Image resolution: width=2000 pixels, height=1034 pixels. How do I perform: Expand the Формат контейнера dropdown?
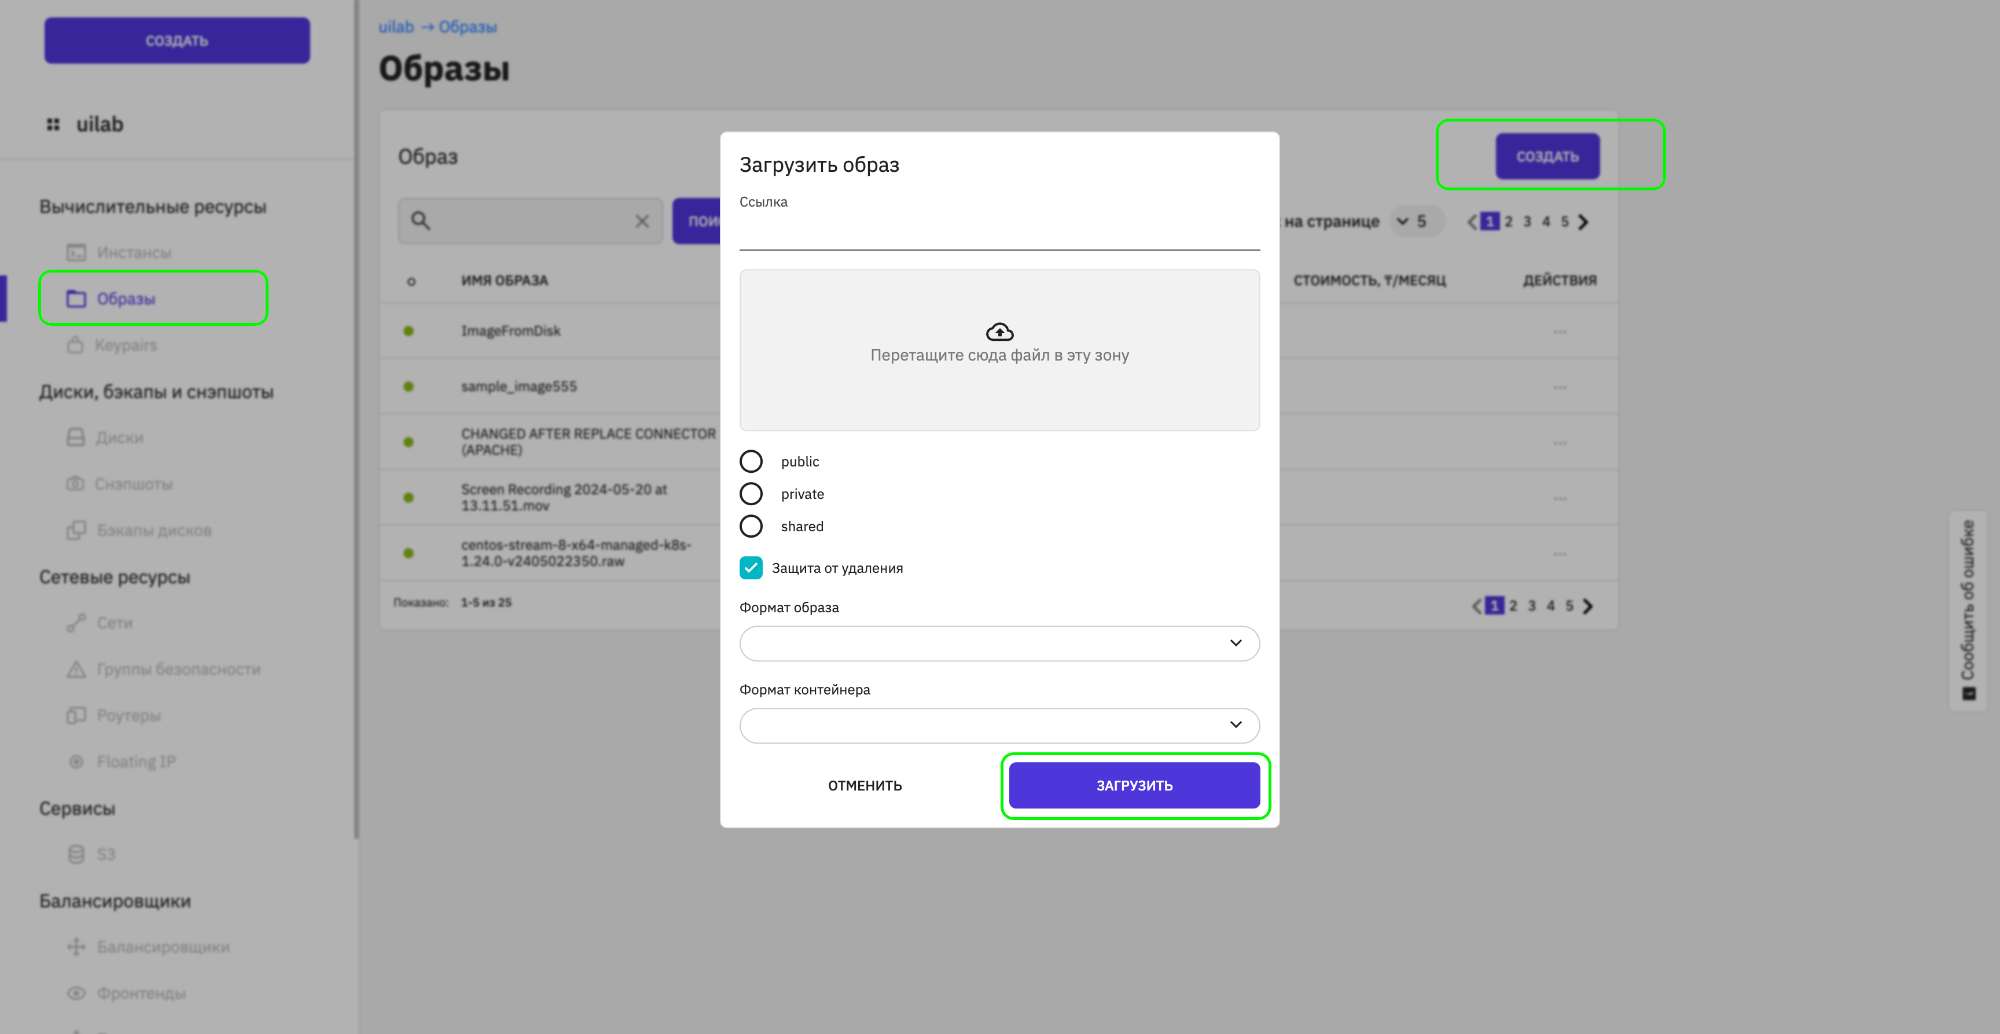999,725
